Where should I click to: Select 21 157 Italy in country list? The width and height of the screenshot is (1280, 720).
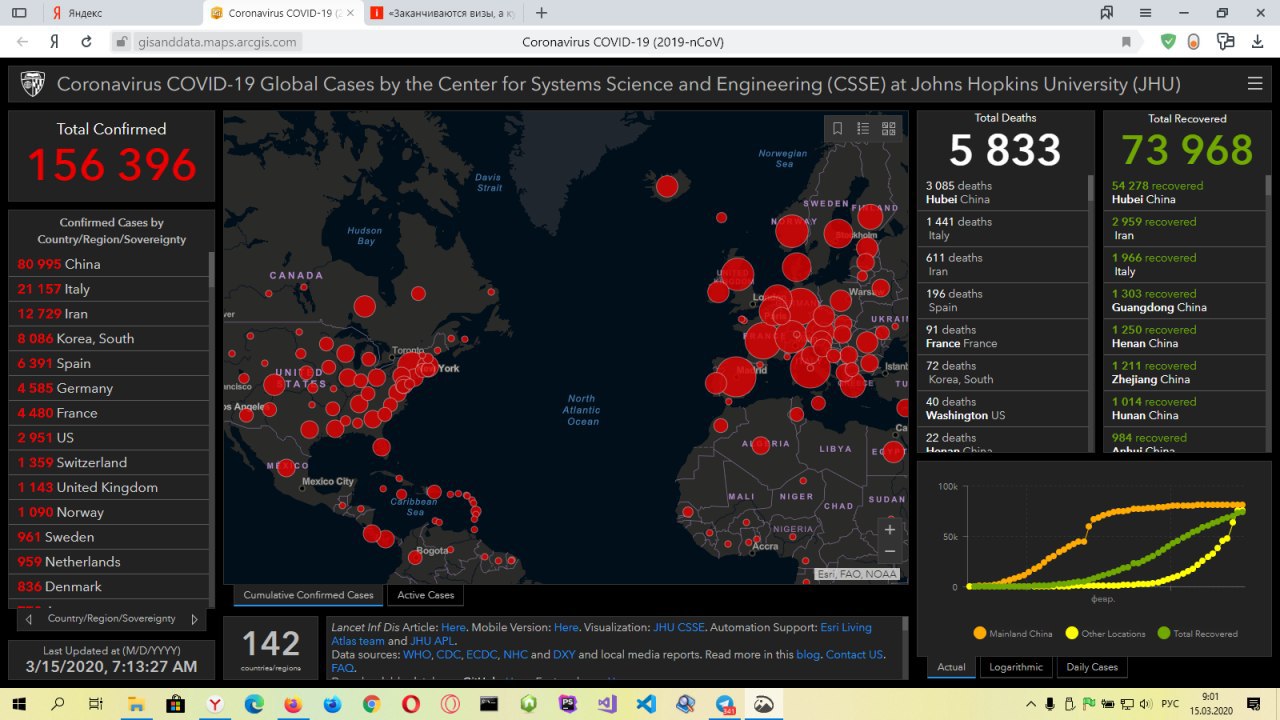coord(110,289)
